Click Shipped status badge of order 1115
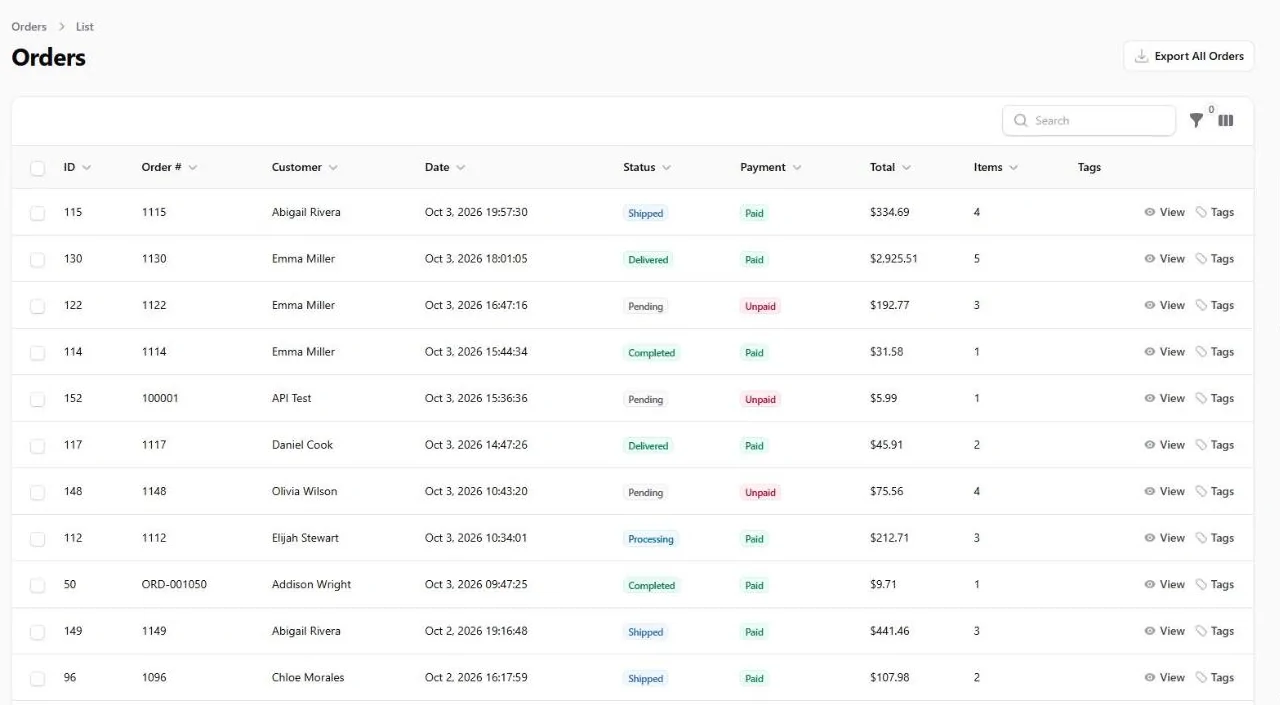The image size is (1280, 705). (x=645, y=213)
